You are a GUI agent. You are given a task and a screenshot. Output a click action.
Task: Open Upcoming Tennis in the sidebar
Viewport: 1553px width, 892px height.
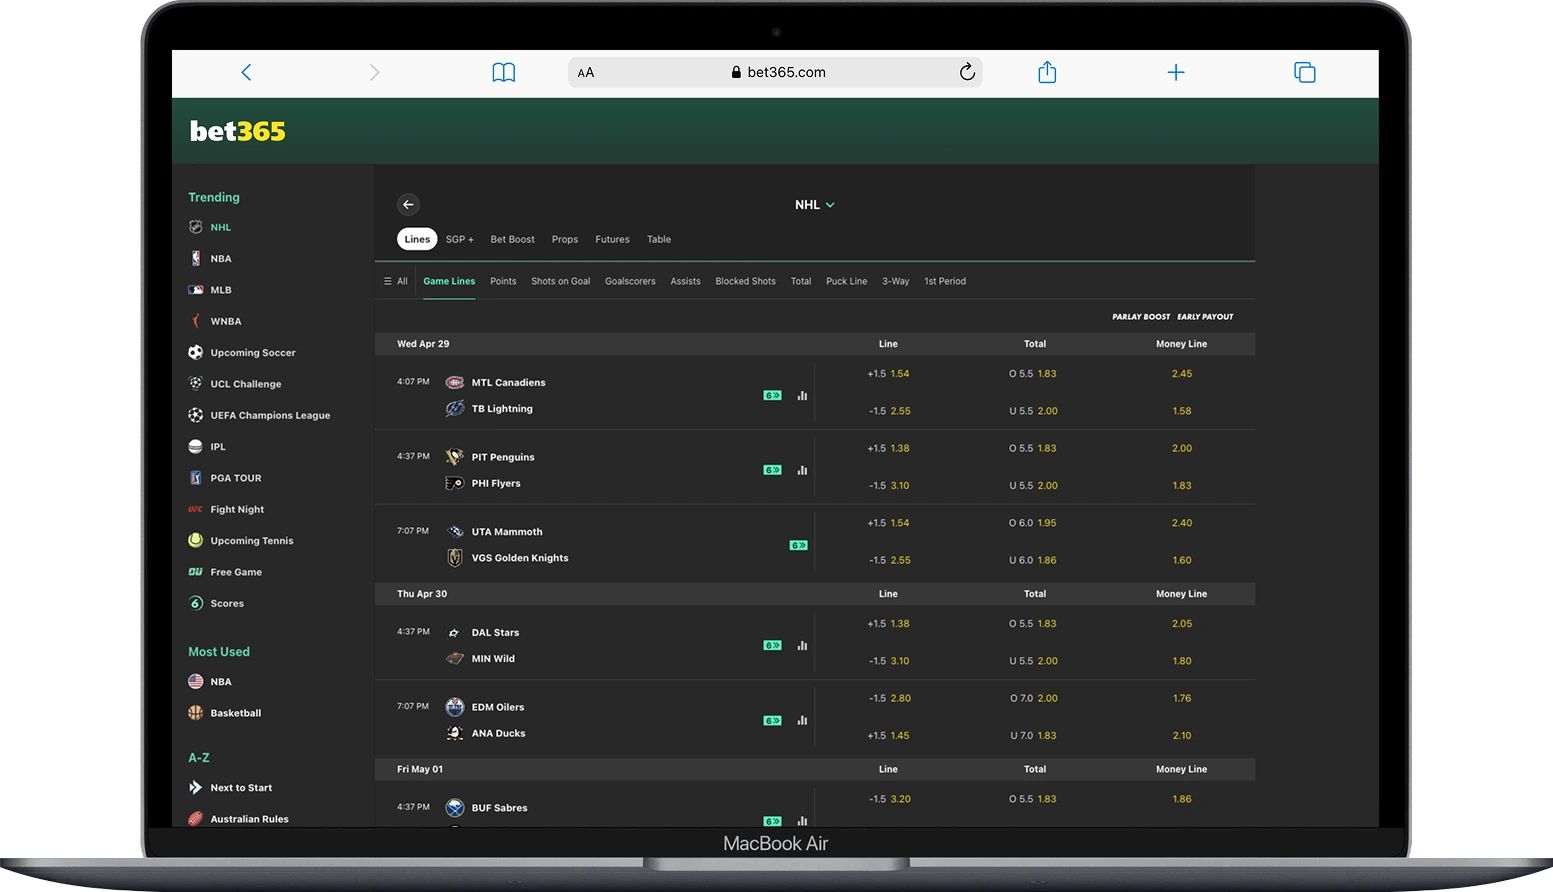252,541
